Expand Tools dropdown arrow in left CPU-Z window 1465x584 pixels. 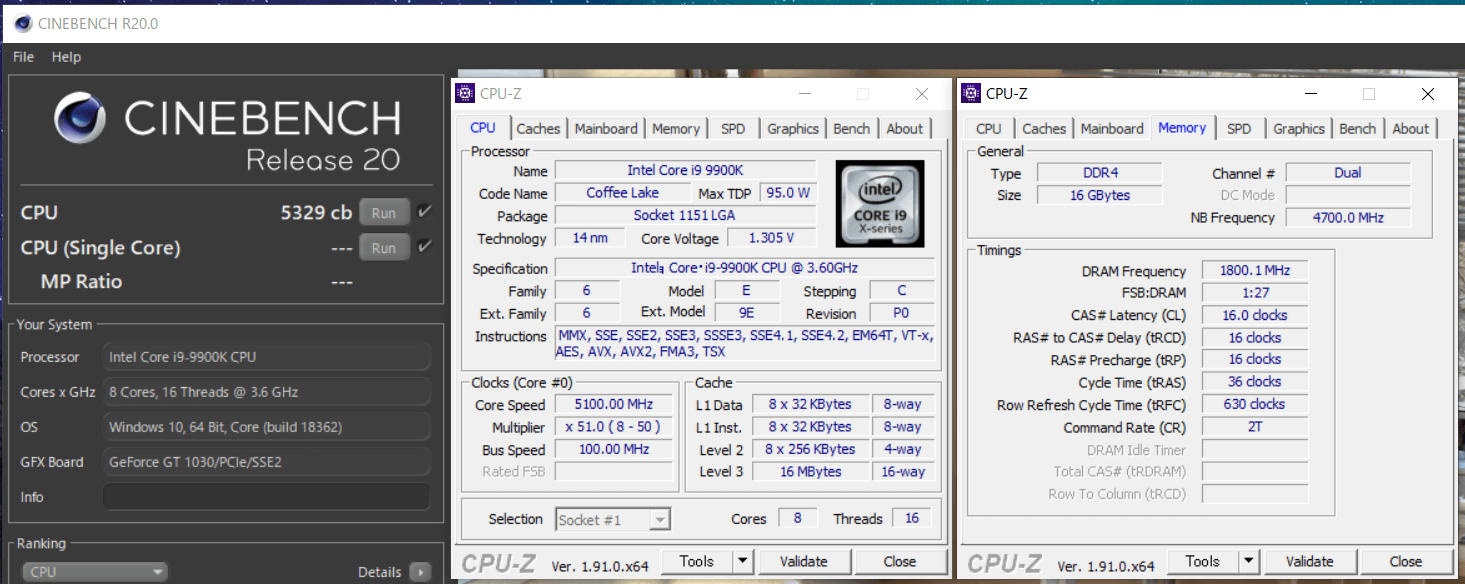(743, 561)
